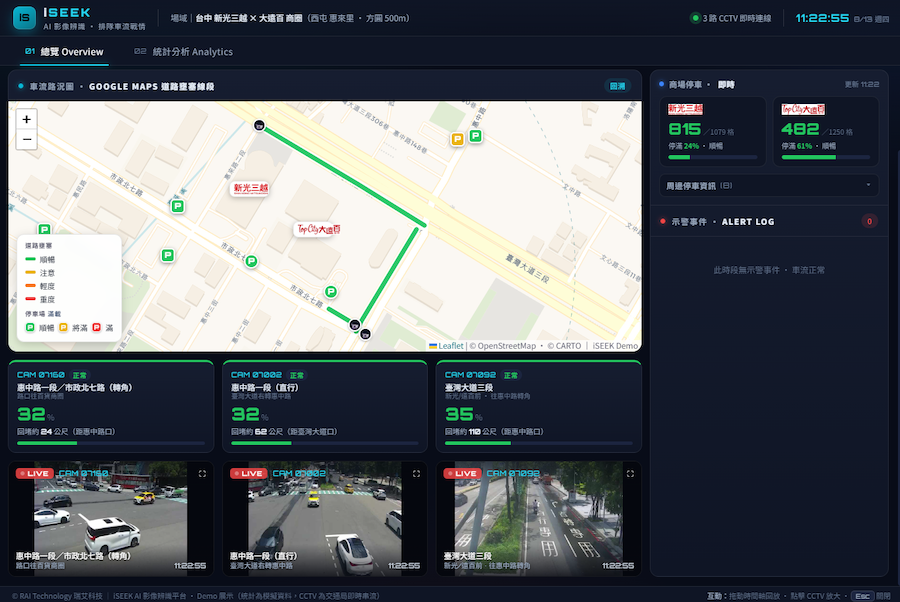Click the Top City 大遠百 map label

(x=319, y=229)
